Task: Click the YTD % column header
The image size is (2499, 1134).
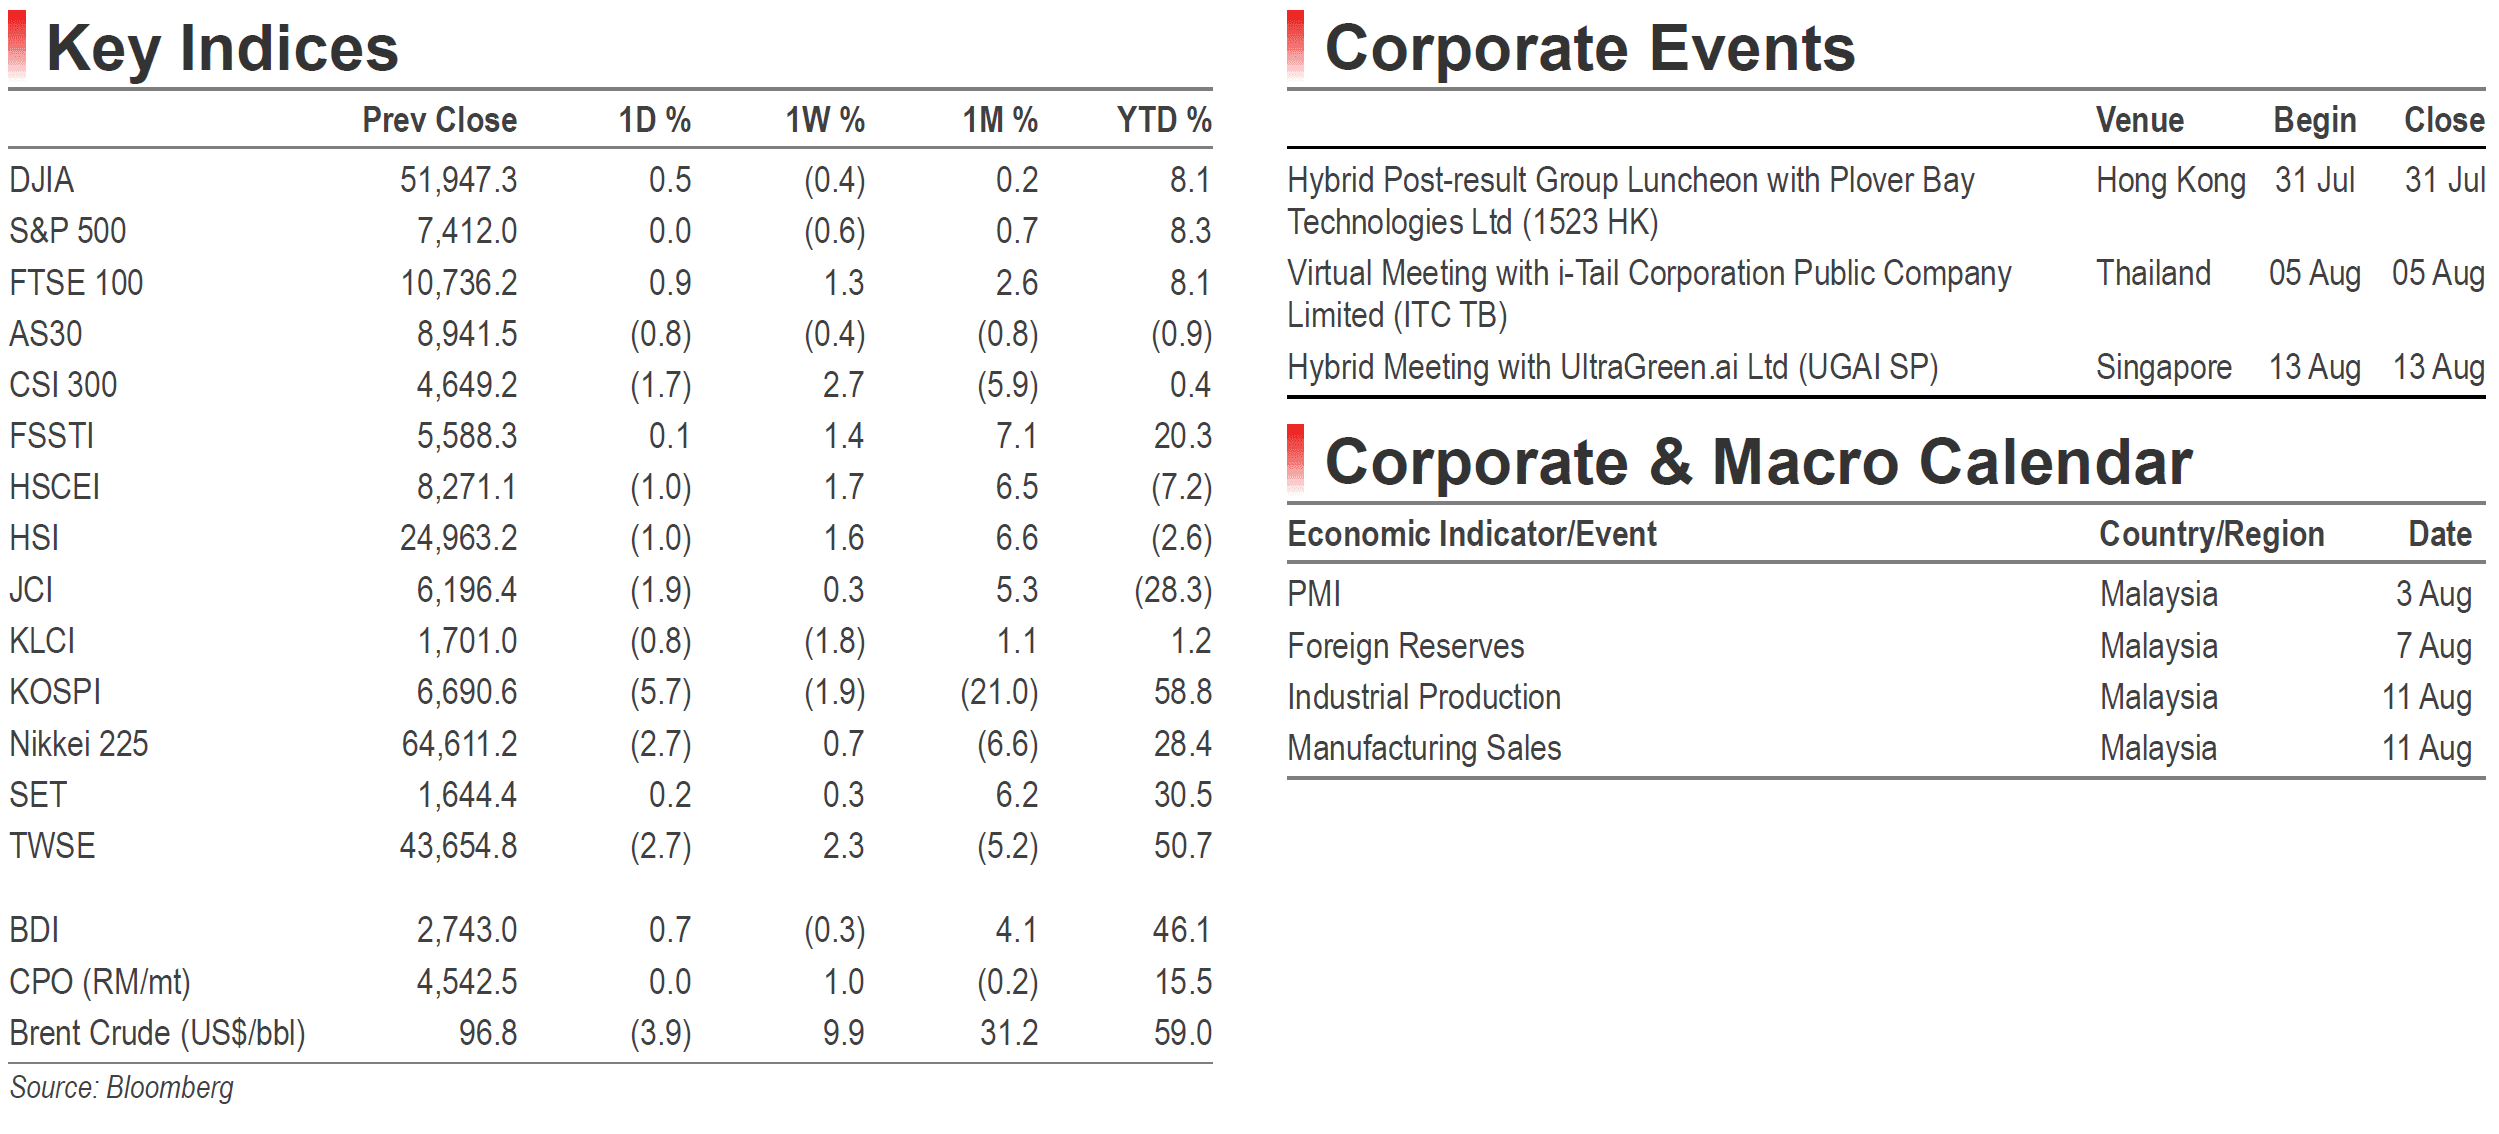Action: click(x=1164, y=120)
